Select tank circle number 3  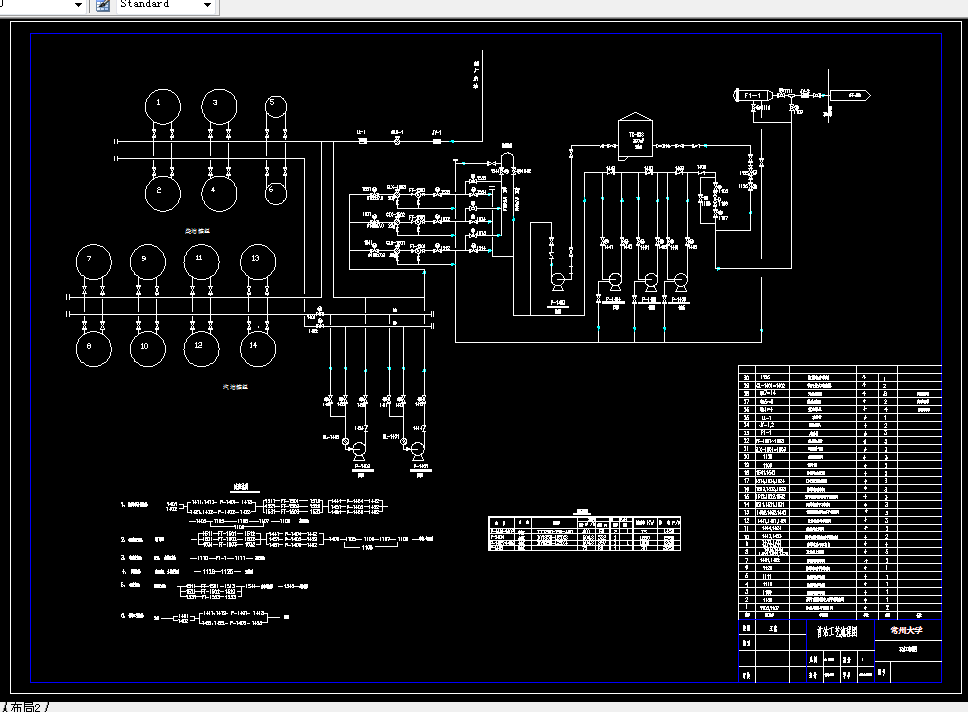(x=219, y=107)
